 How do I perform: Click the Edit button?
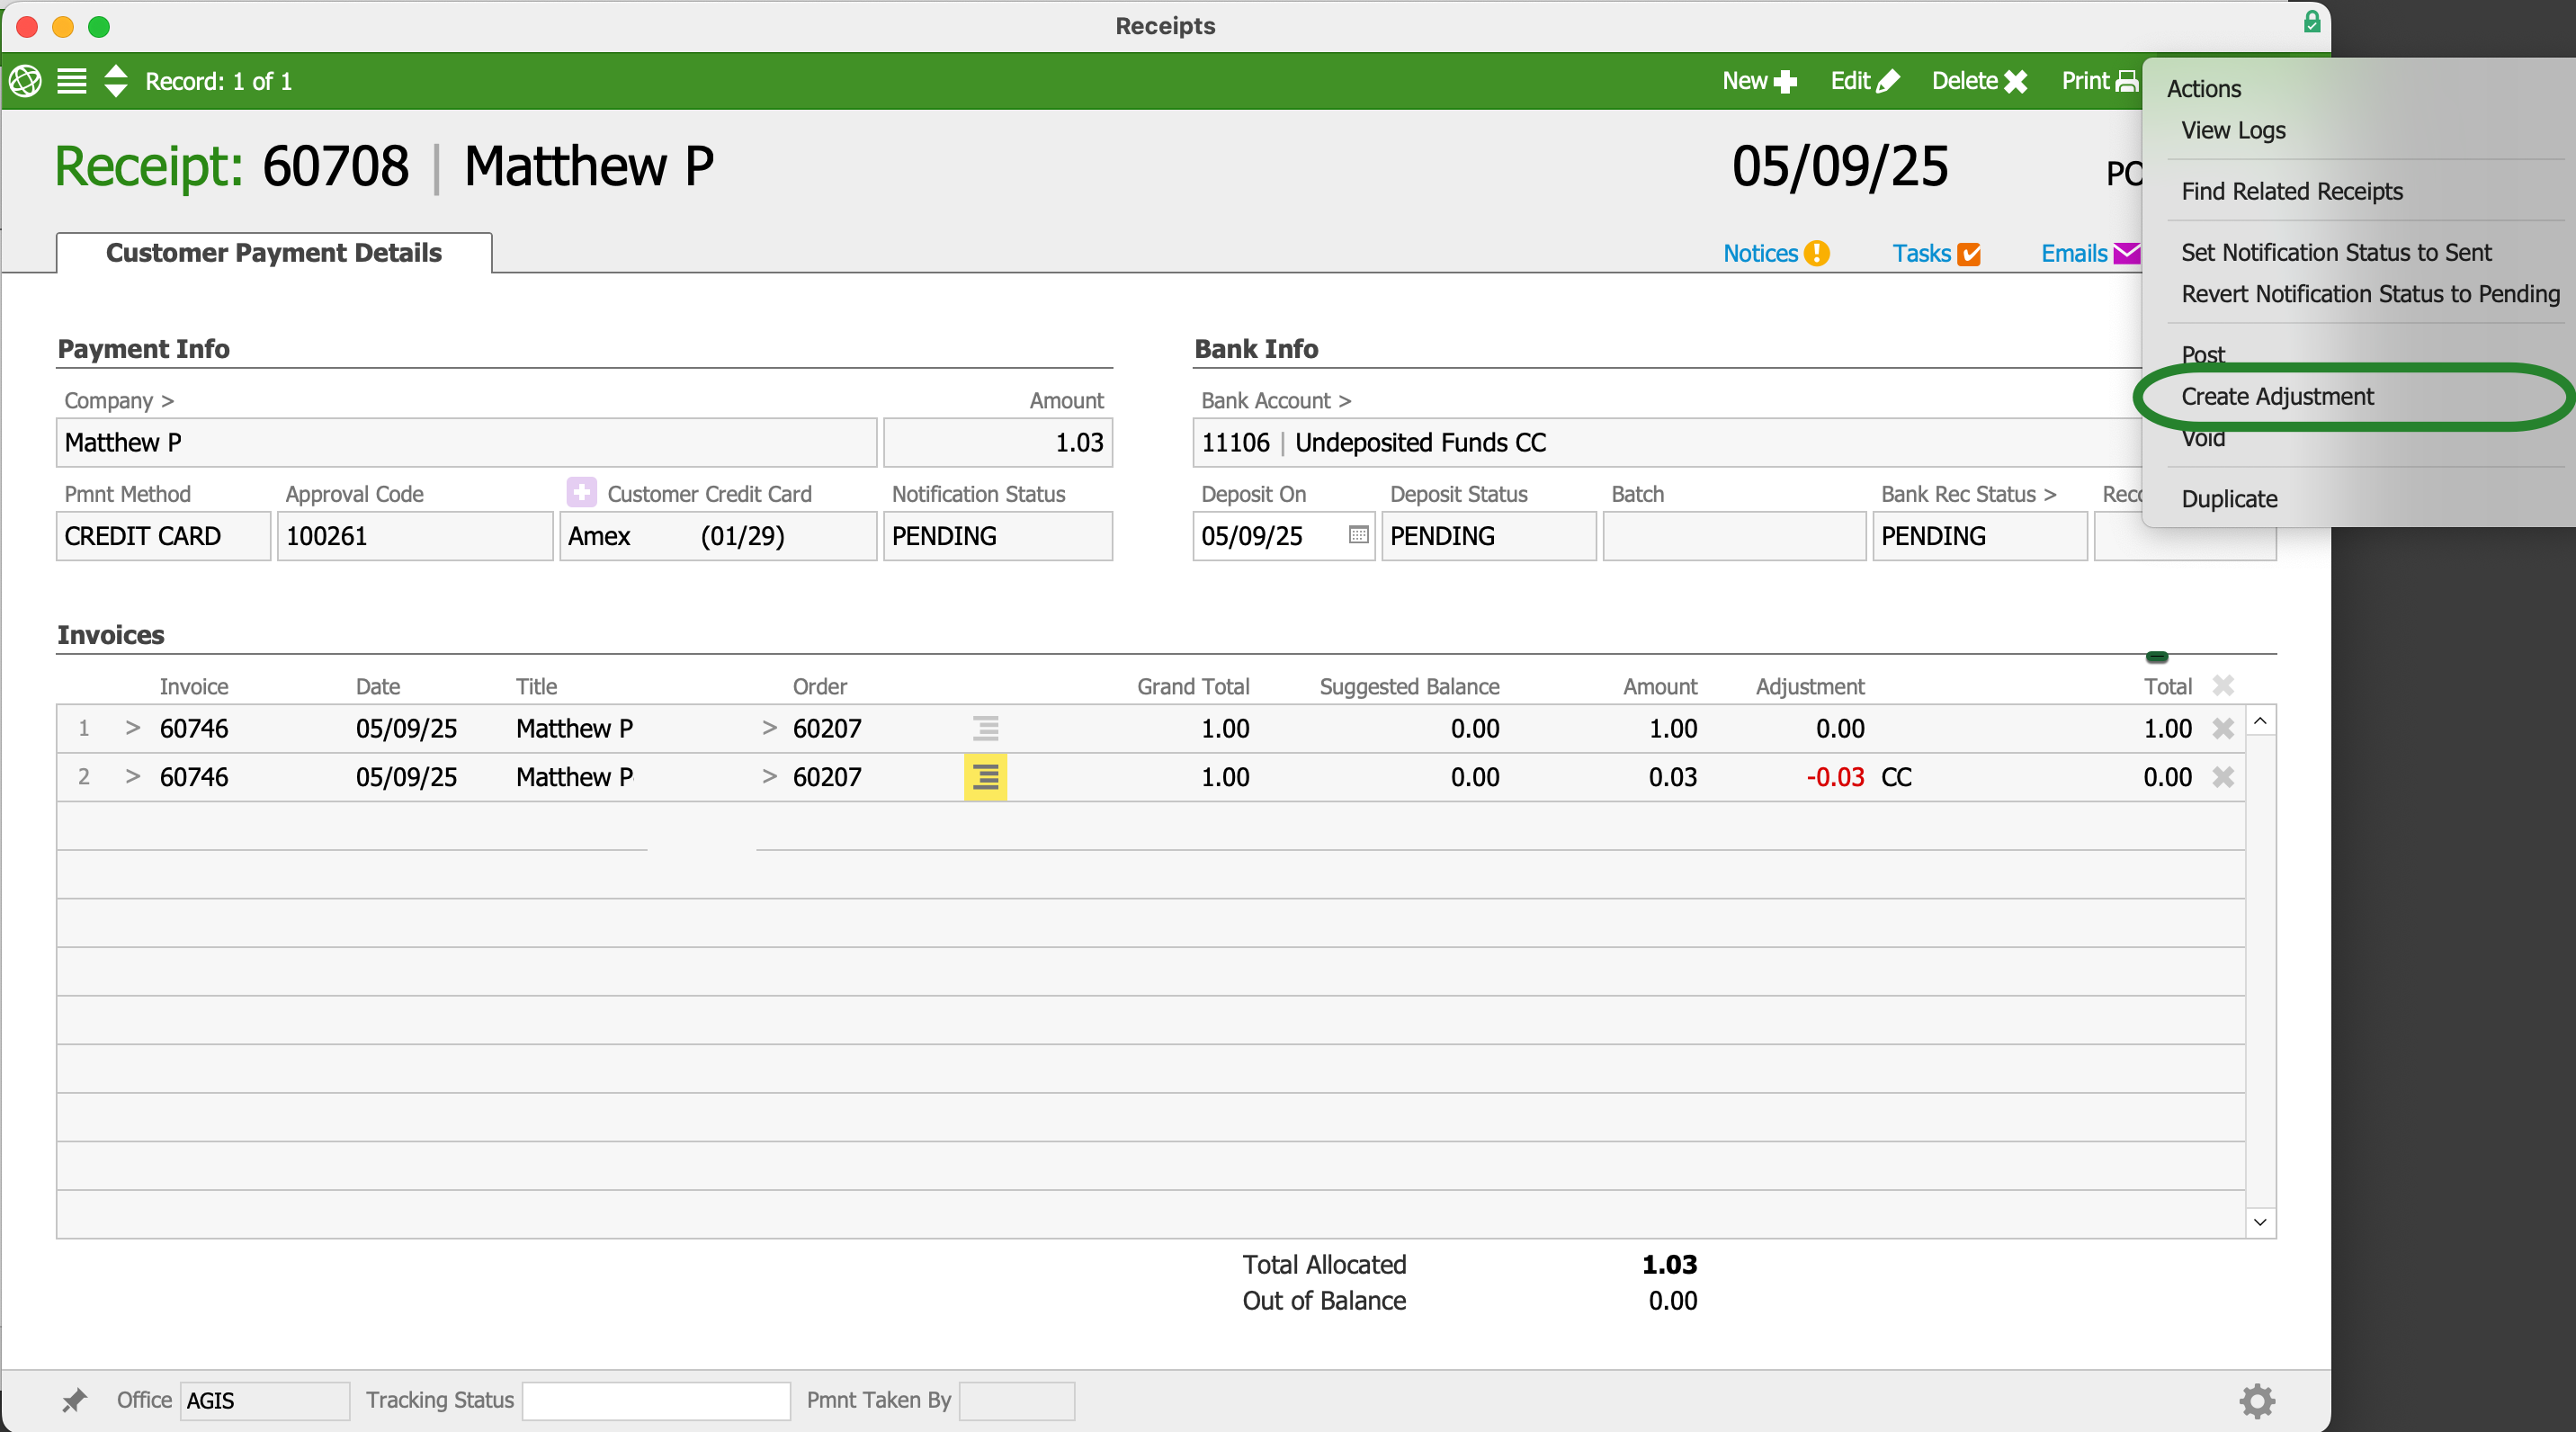coord(1863,81)
